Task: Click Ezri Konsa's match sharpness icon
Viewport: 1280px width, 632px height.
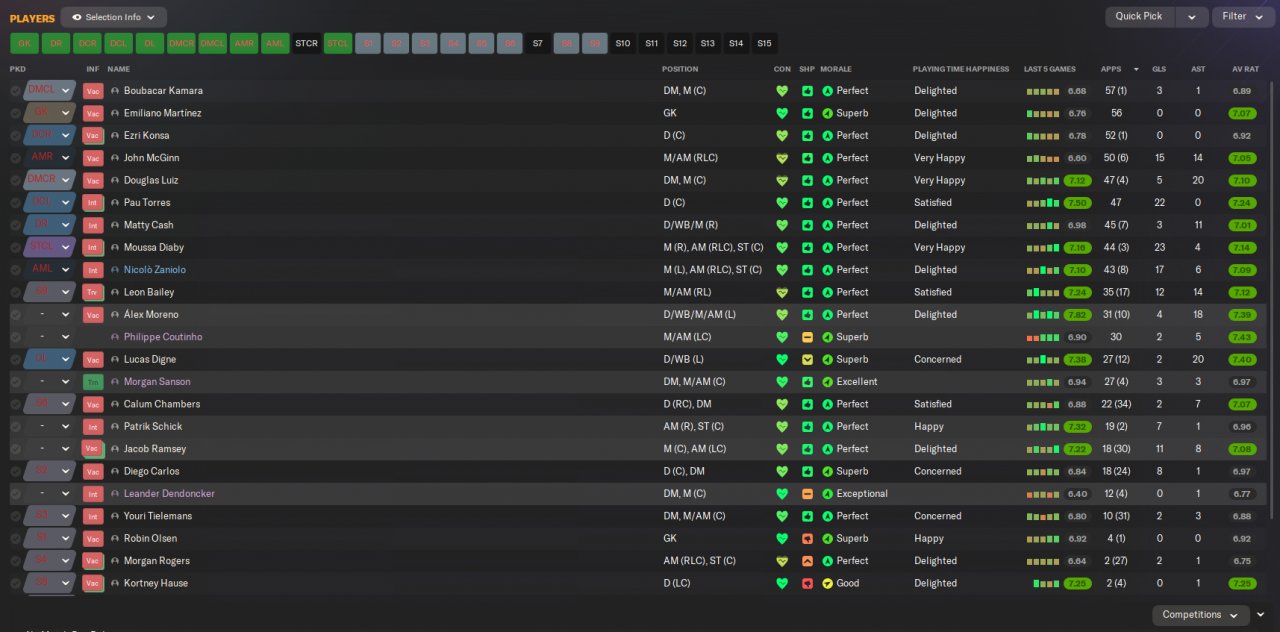Action: coord(807,135)
